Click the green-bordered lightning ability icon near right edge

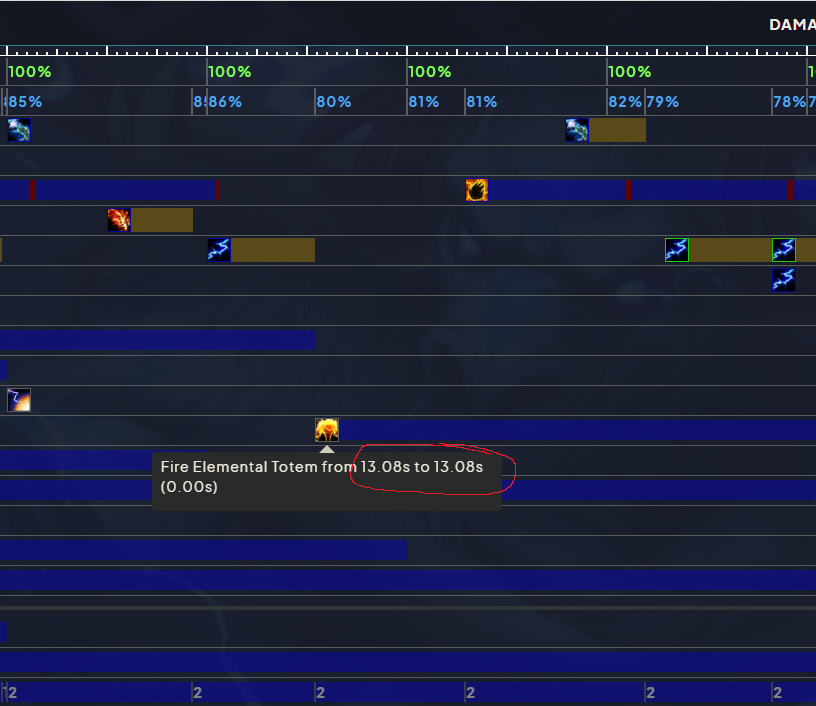[676, 250]
